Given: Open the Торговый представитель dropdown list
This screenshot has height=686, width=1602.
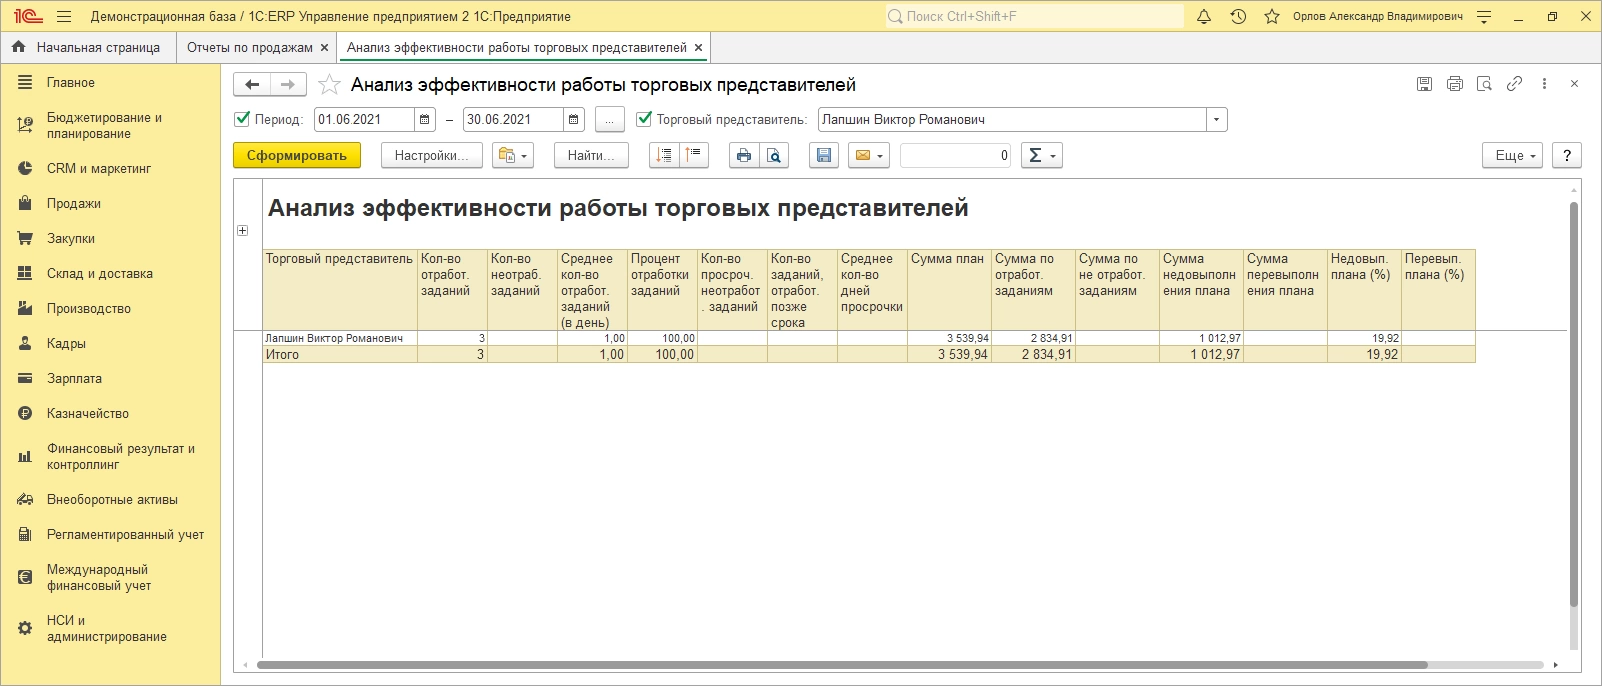Looking at the screenshot, I should pyautogui.click(x=1216, y=120).
